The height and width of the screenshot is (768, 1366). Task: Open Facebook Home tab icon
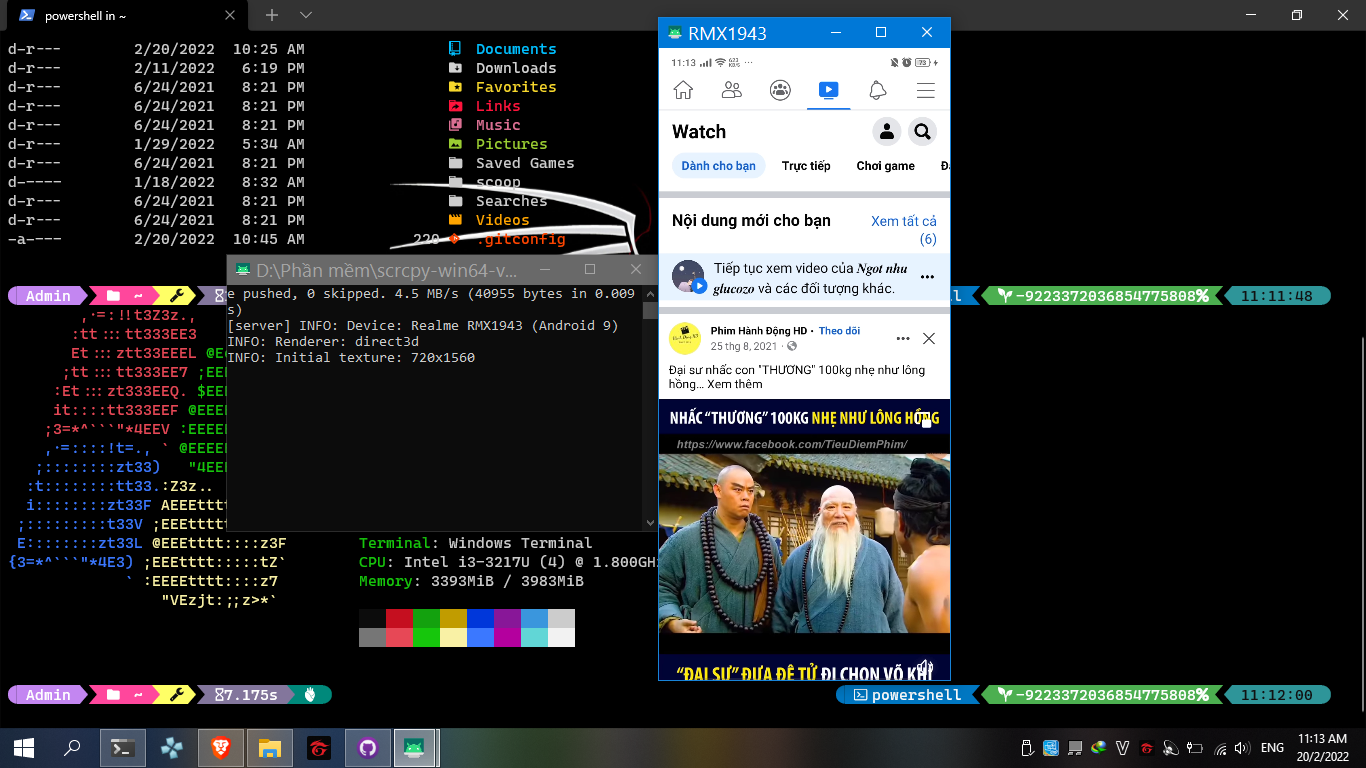pos(683,90)
